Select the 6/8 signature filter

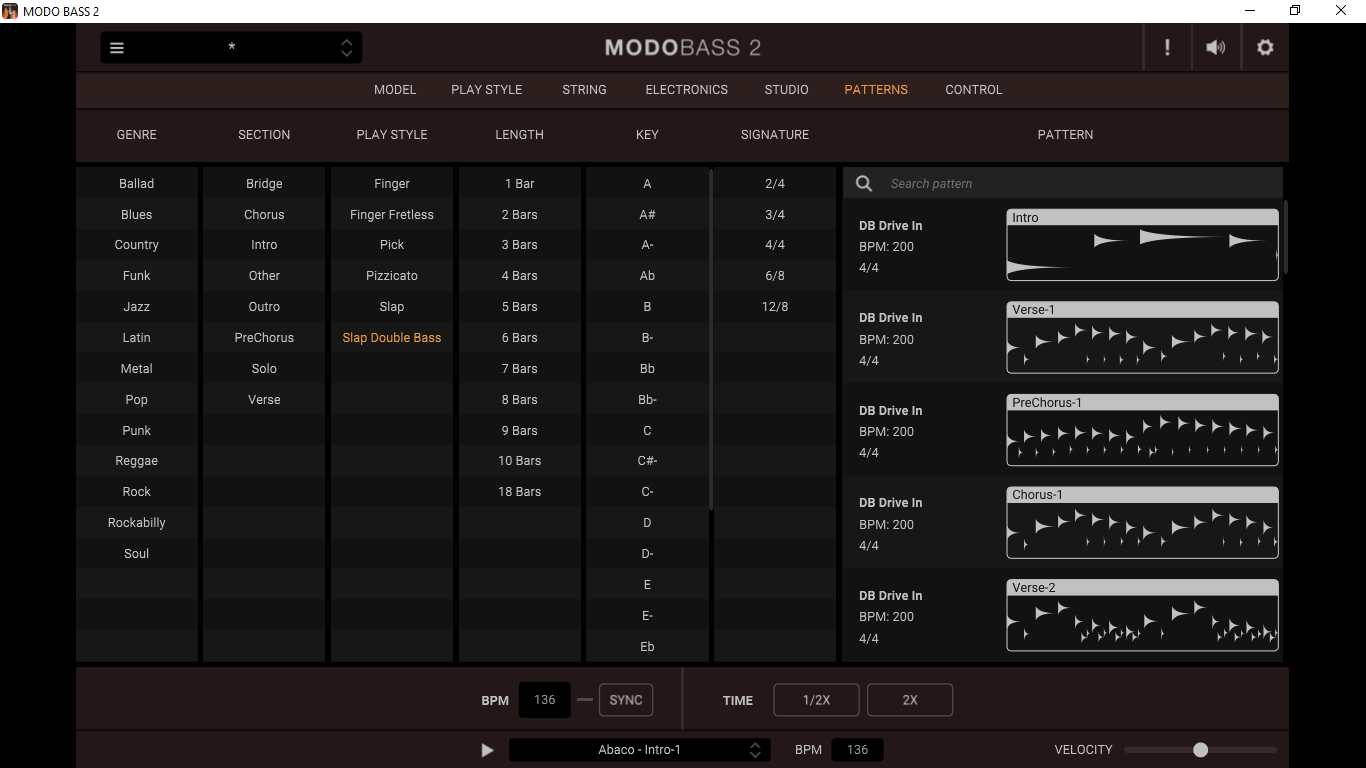775,276
